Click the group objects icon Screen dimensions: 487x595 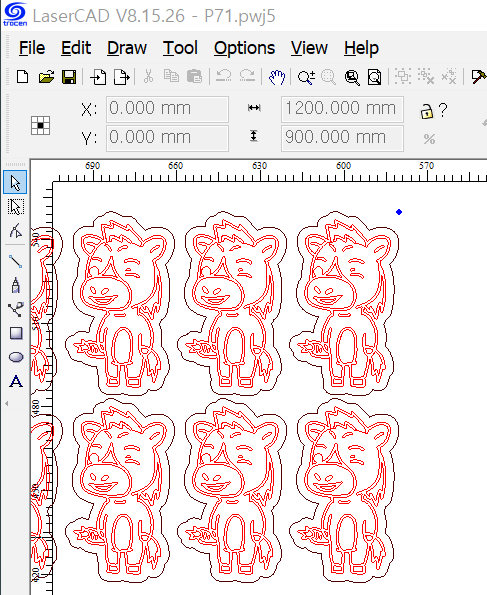[403, 76]
